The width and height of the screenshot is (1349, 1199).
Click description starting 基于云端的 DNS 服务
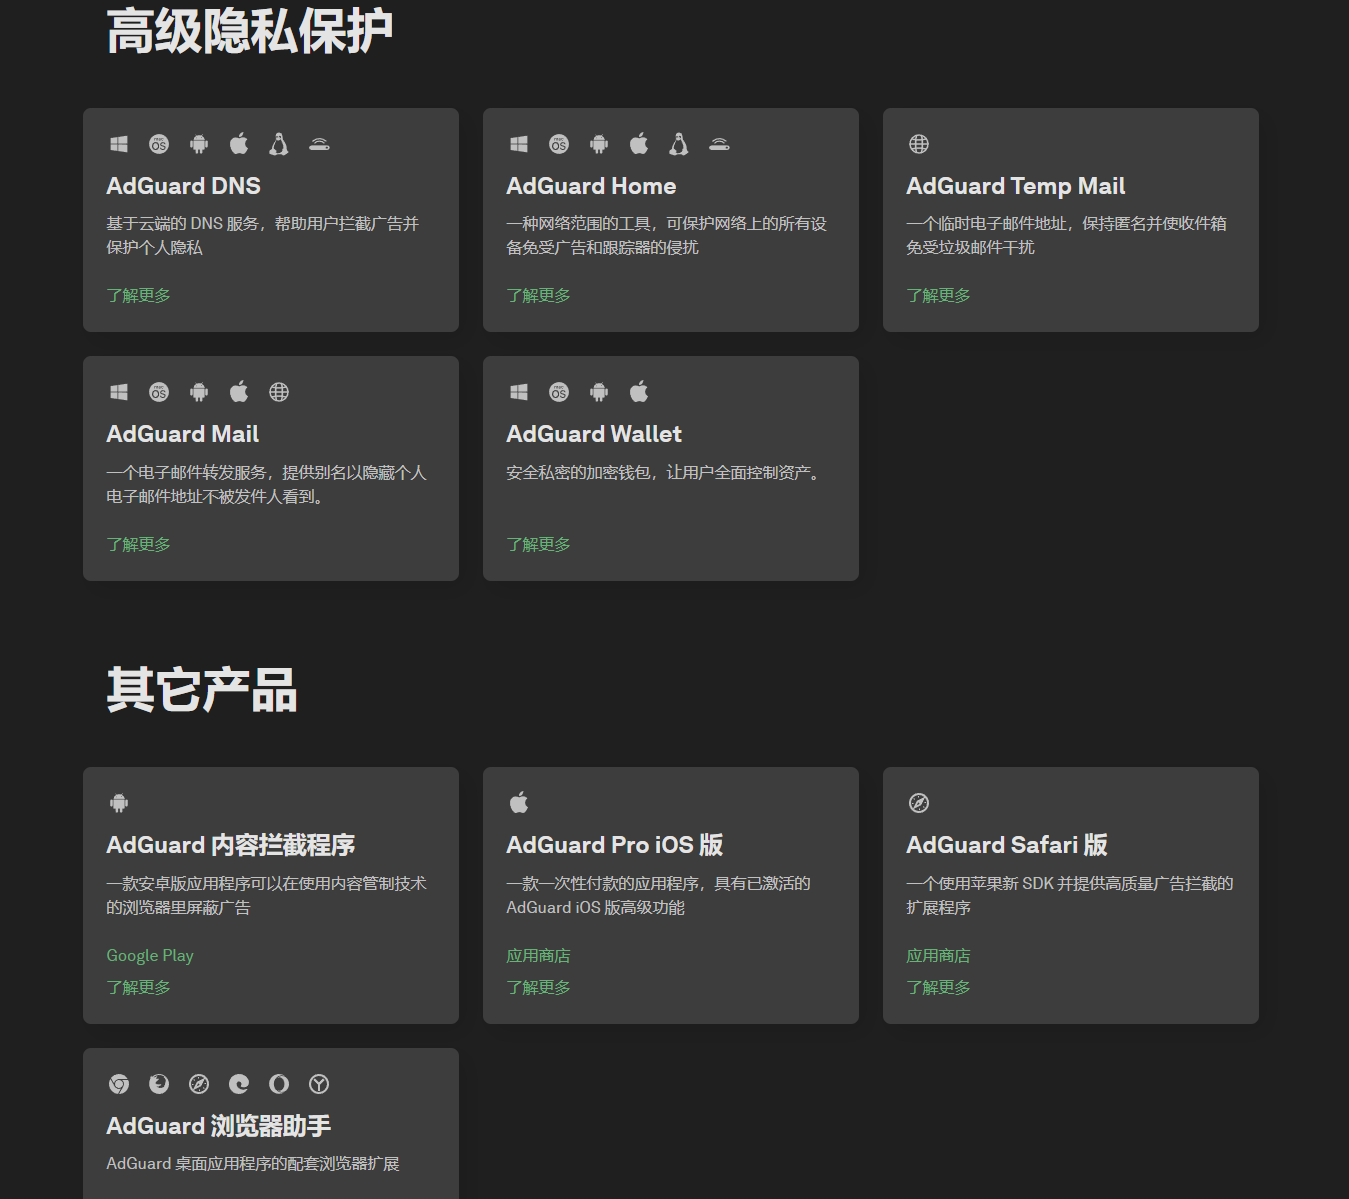pos(263,235)
